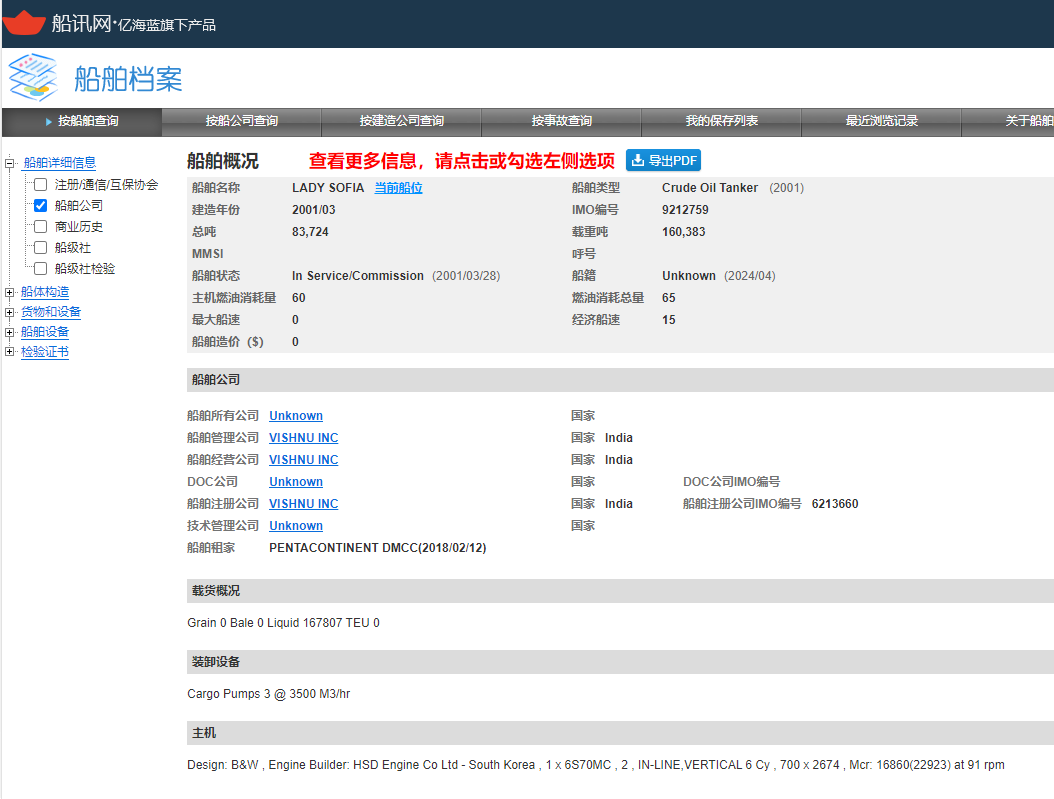Check the 商业历史 checkbox
Image resolution: width=1054 pixels, height=799 pixels.
pyautogui.click(x=40, y=226)
